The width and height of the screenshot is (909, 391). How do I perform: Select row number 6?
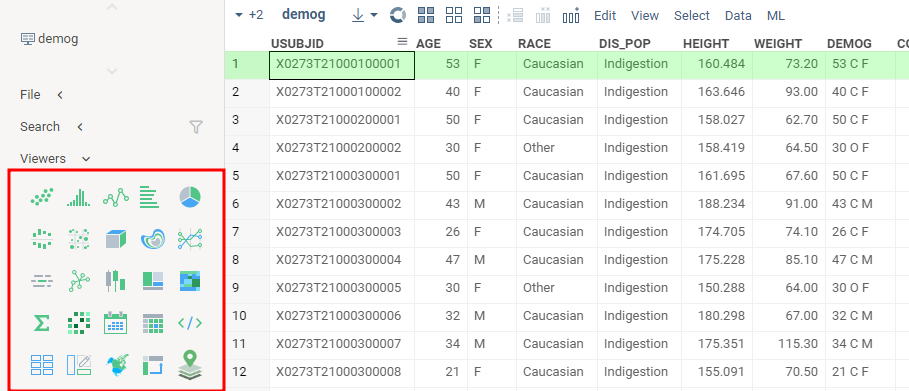pyautogui.click(x=247, y=204)
